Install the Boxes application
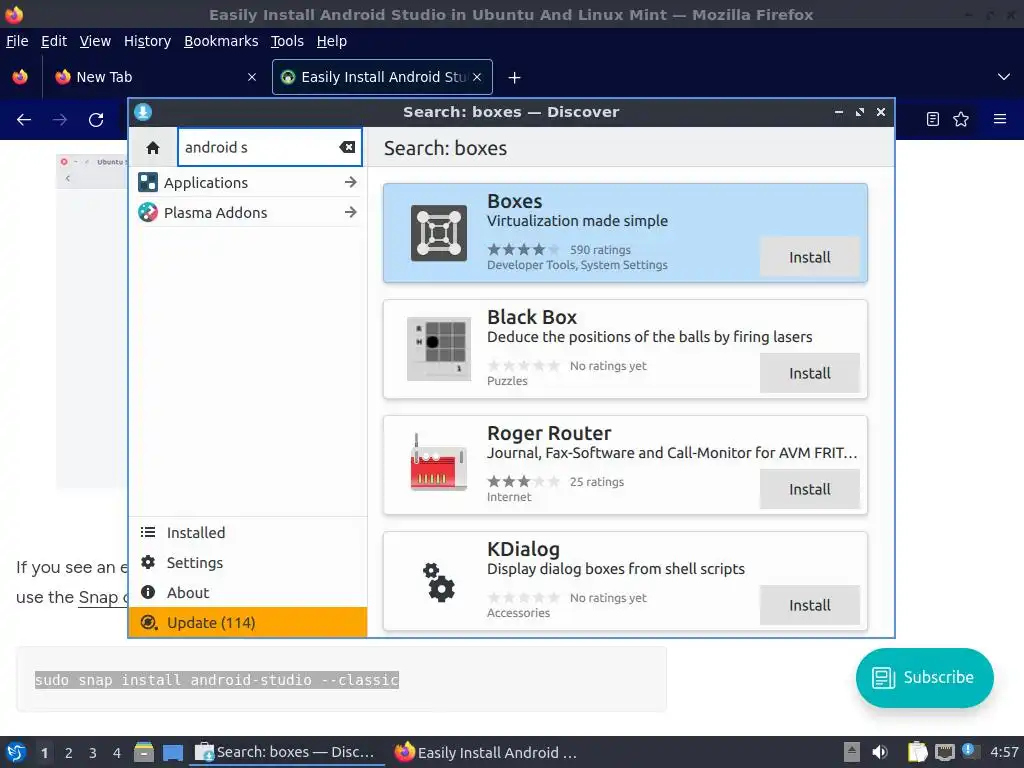The image size is (1024, 768). click(x=810, y=257)
